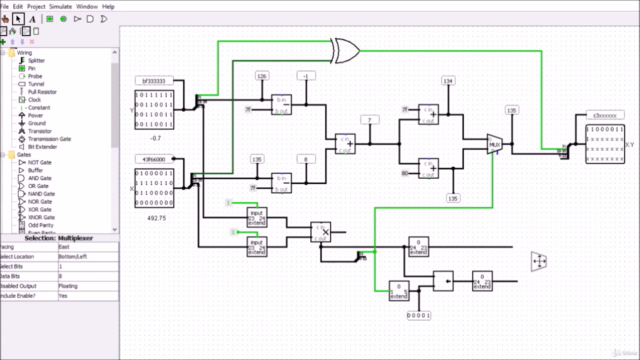Open the Simulate menu
This screenshot has height=360, width=640.
[60, 7]
